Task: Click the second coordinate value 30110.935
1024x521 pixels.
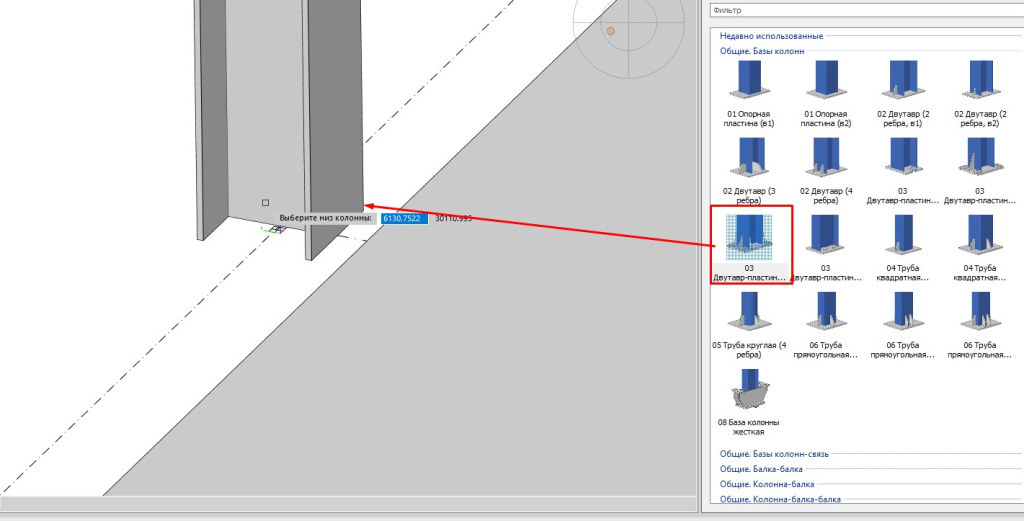Action: (x=451, y=218)
